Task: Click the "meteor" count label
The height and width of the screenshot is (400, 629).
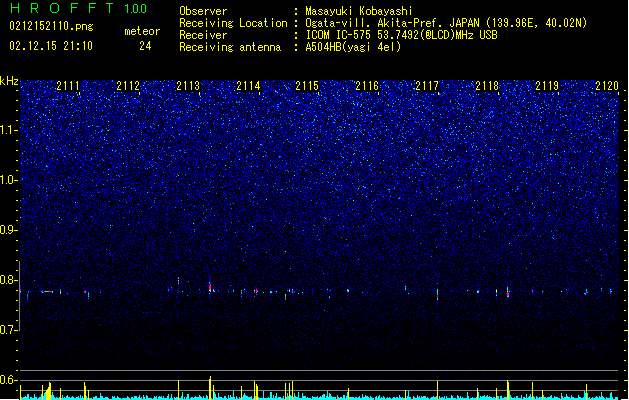Action: pos(142,31)
